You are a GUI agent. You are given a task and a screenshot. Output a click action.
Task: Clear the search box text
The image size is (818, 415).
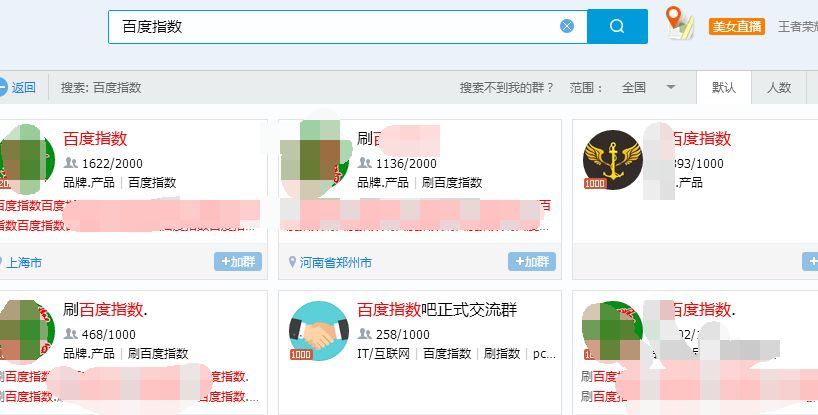(567, 26)
